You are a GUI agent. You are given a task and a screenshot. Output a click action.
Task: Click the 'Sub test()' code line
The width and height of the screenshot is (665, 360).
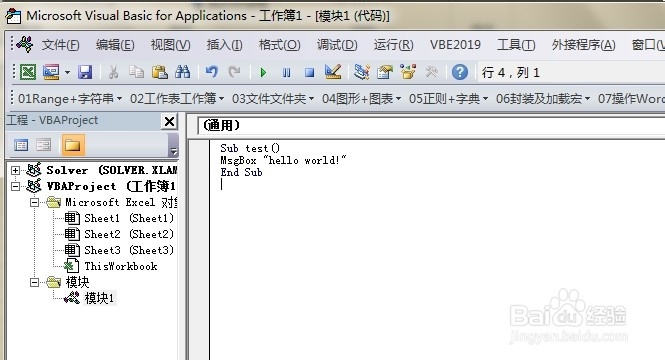[250, 148]
